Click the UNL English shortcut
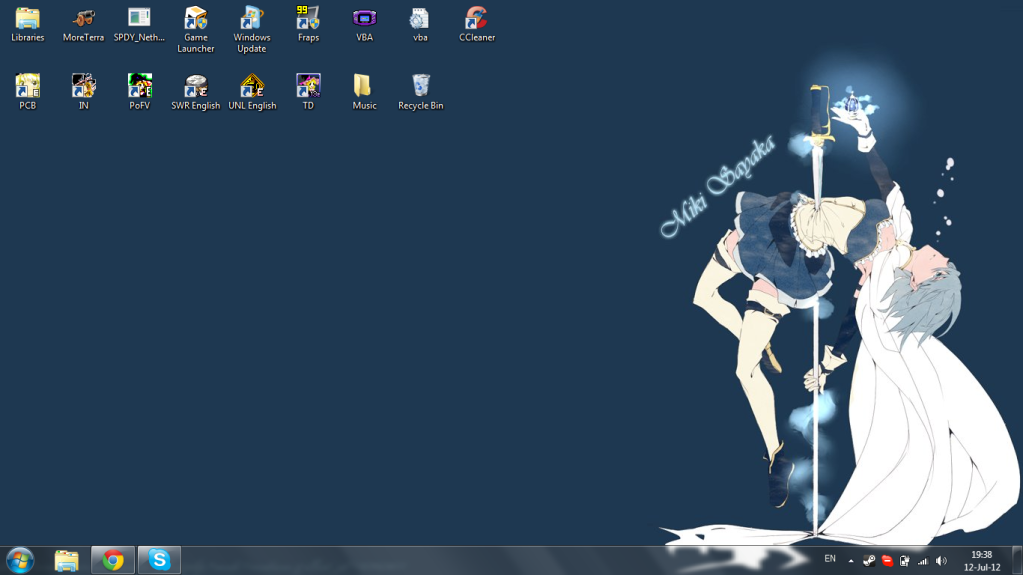Screen dimensions: 1023x575 click(252, 87)
